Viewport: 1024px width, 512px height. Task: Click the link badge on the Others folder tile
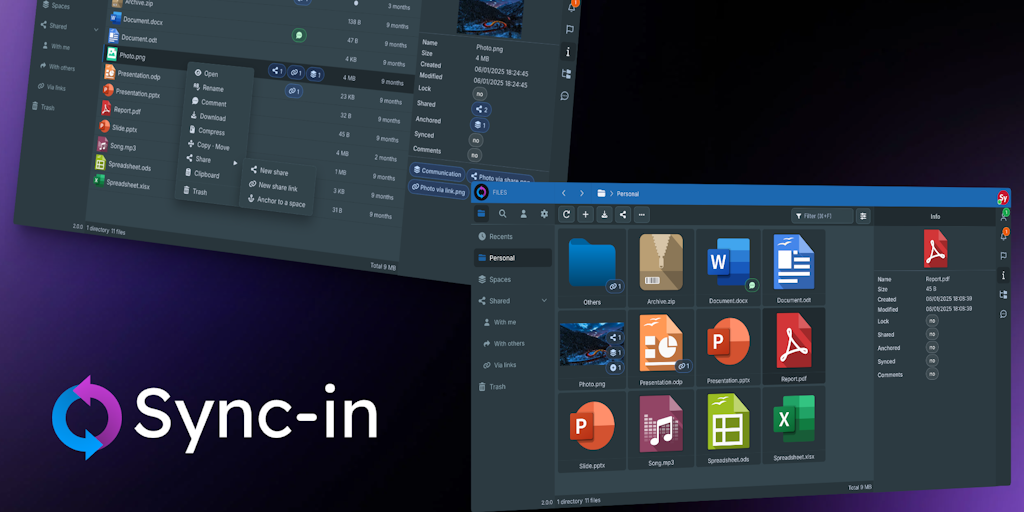pyautogui.click(x=615, y=287)
